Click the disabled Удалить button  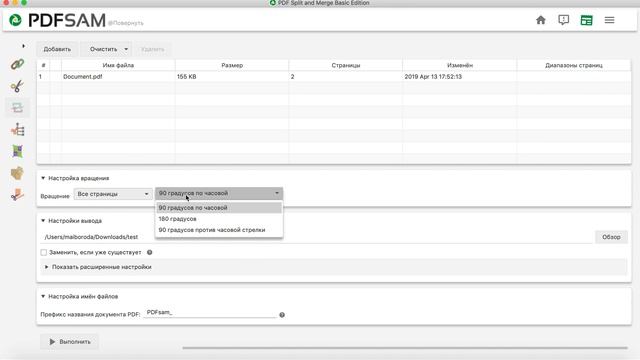[153, 49]
